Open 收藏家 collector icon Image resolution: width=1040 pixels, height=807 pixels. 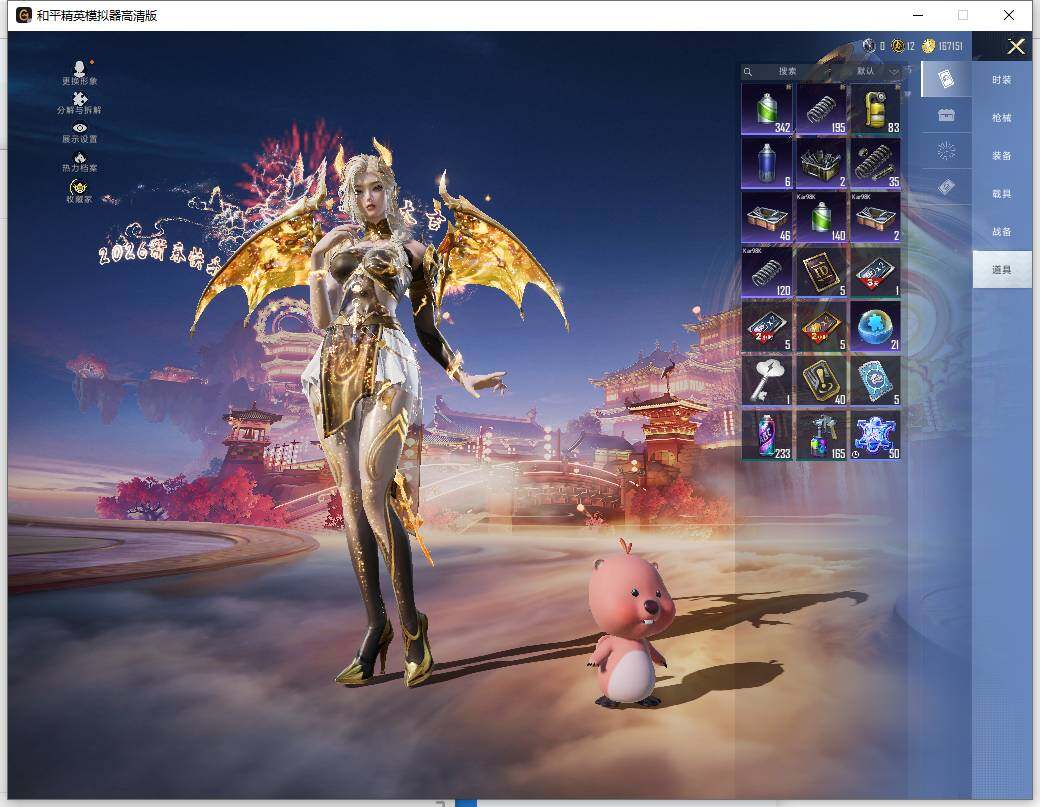[x=79, y=192]
